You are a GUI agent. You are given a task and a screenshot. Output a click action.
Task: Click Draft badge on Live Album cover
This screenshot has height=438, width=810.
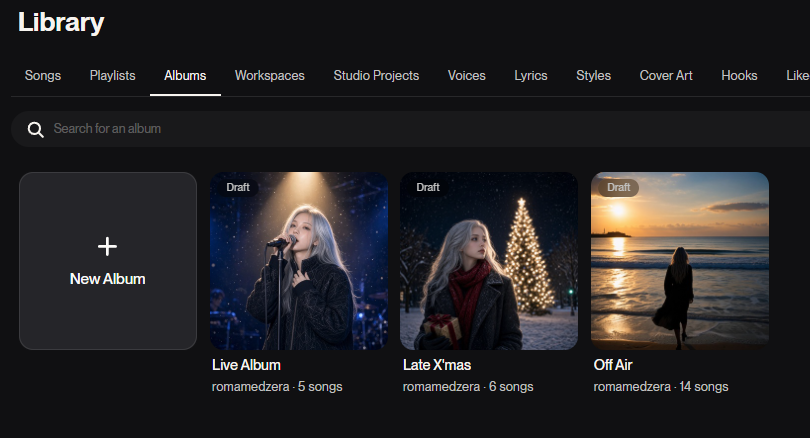(238, 187)
